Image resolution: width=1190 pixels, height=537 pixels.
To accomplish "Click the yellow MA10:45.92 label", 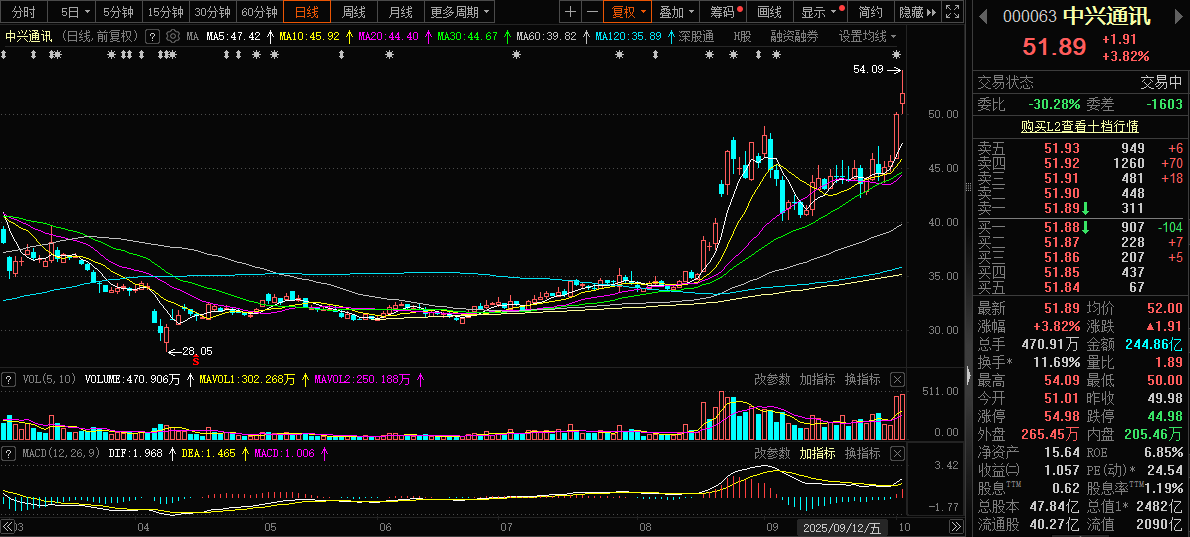I will [310, 36].
